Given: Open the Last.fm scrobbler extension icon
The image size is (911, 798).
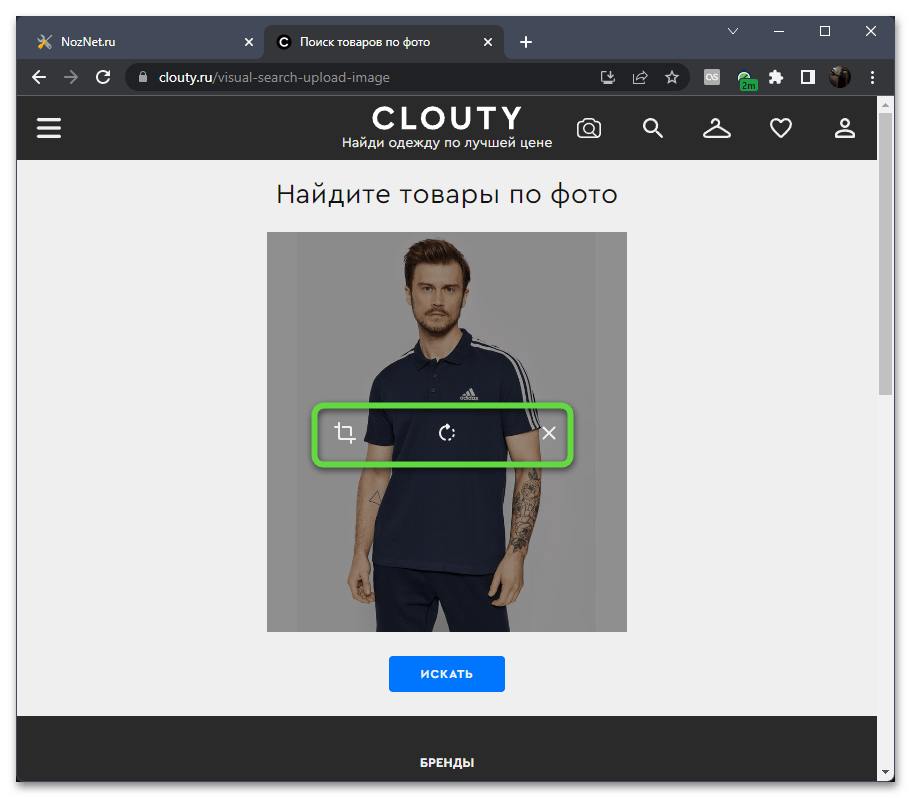Looking at the screenshot, I should coord(712,77).
